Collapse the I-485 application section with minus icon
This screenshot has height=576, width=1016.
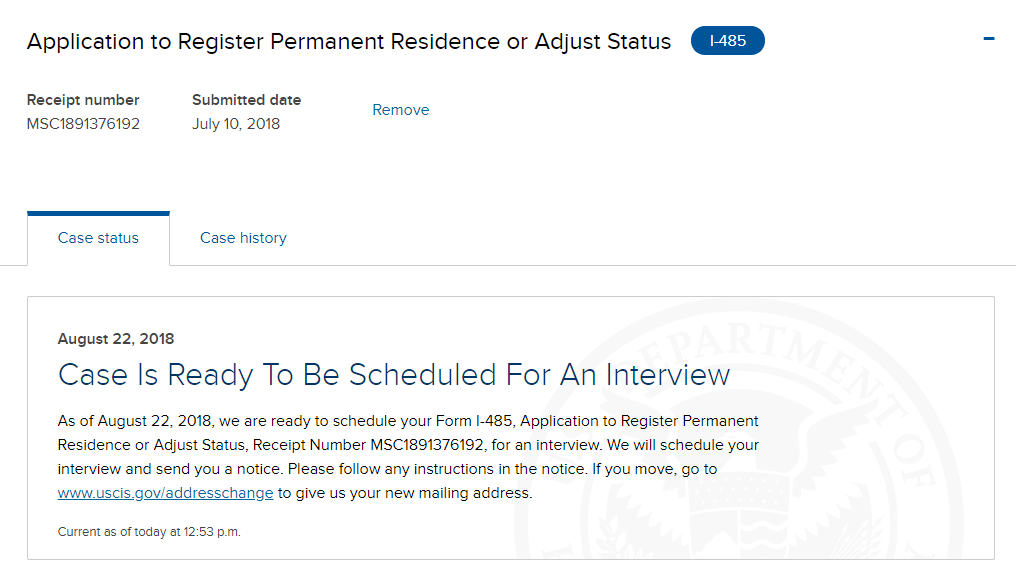point(989,39)
